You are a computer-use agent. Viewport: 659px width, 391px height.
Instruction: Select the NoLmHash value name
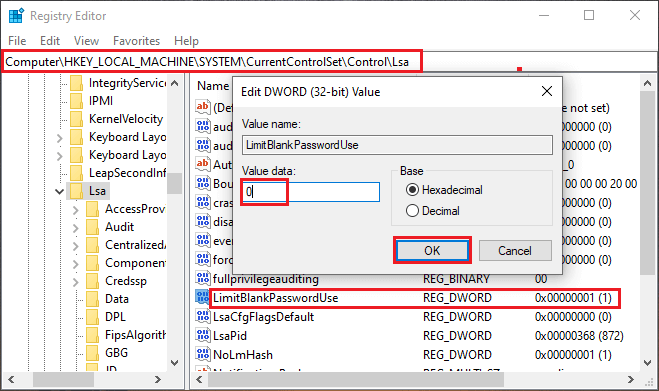pyautogui.click(x=243, y=355)
